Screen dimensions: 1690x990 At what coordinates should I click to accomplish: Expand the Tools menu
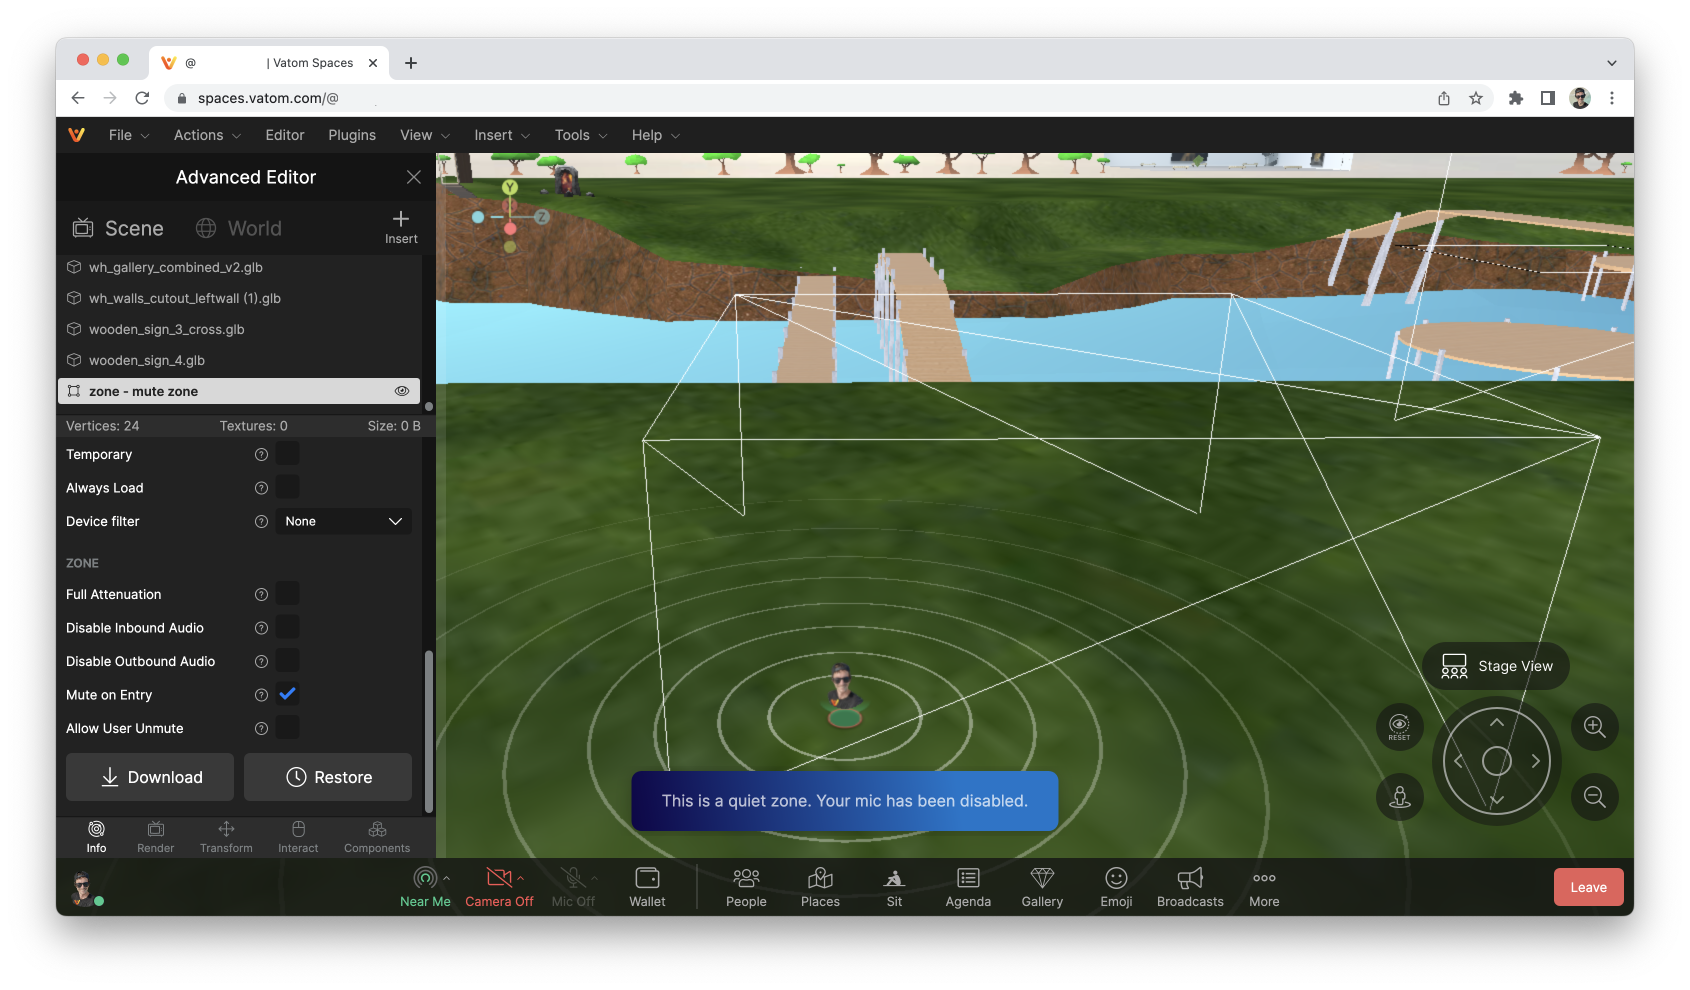click(581, 135)
